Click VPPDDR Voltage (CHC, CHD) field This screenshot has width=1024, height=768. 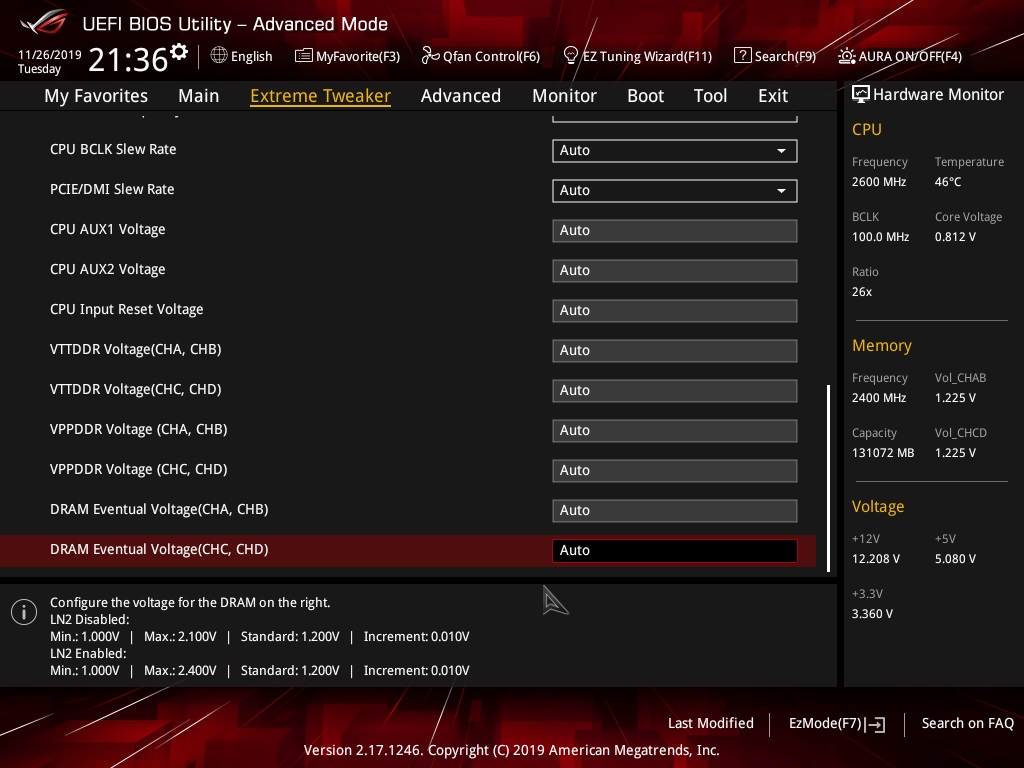pyautogui.click(x=675, y=471)
